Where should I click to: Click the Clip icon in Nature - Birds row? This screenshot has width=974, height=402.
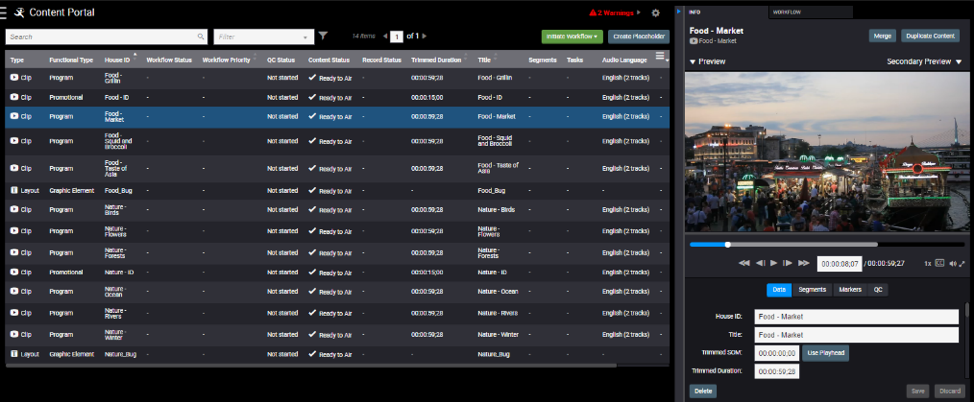click(x=14, y=209)
